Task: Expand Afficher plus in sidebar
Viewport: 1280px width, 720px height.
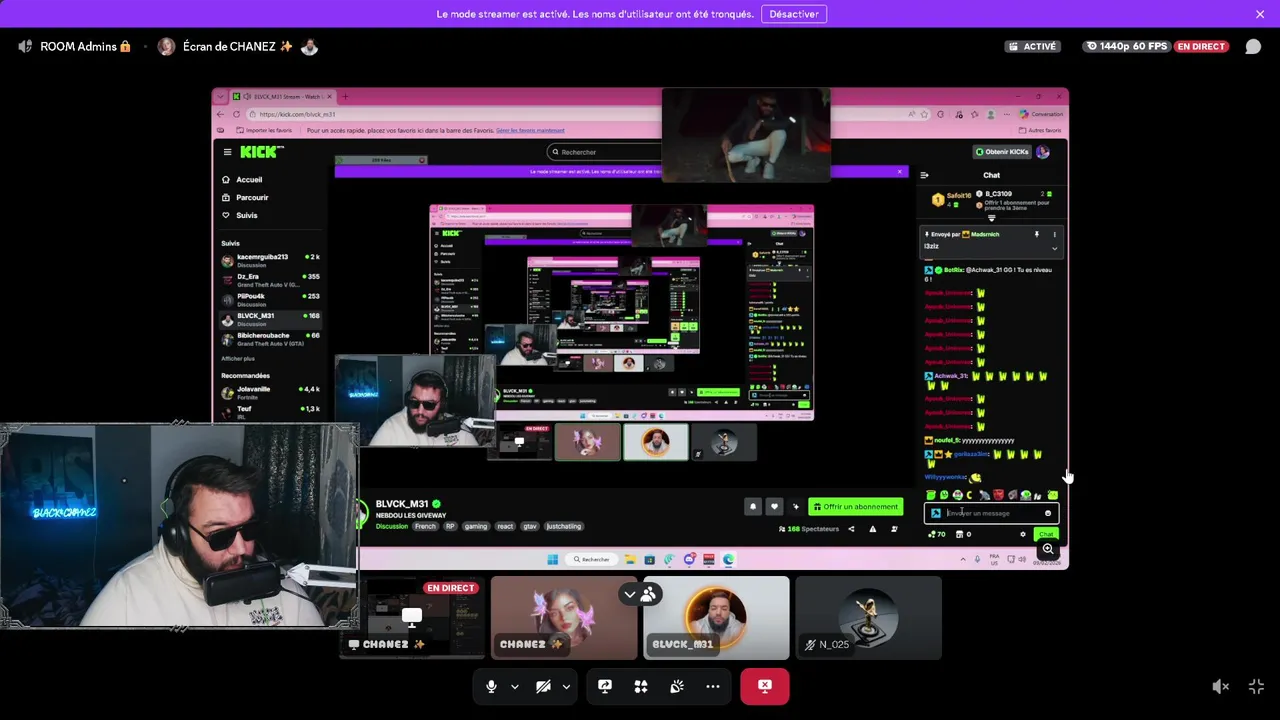Action: pyautogui.click(x=238, y=358)
